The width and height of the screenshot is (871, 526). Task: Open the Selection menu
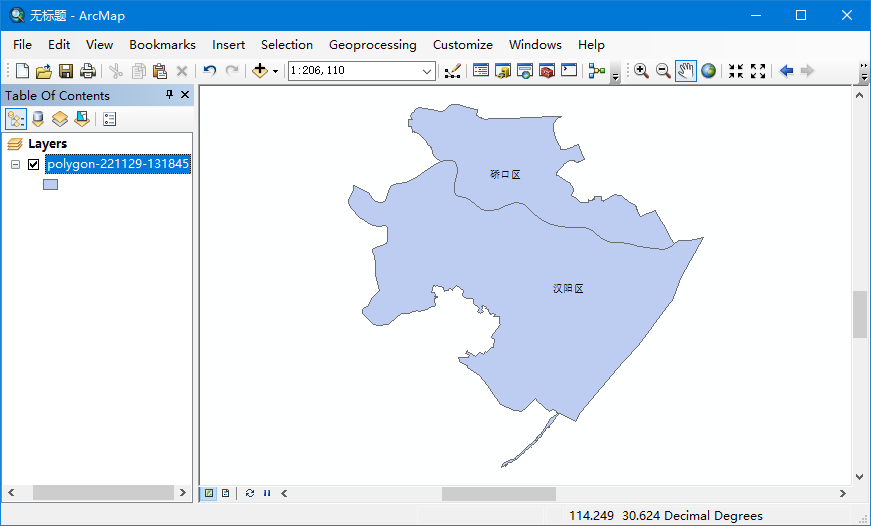tap(287, 44)
